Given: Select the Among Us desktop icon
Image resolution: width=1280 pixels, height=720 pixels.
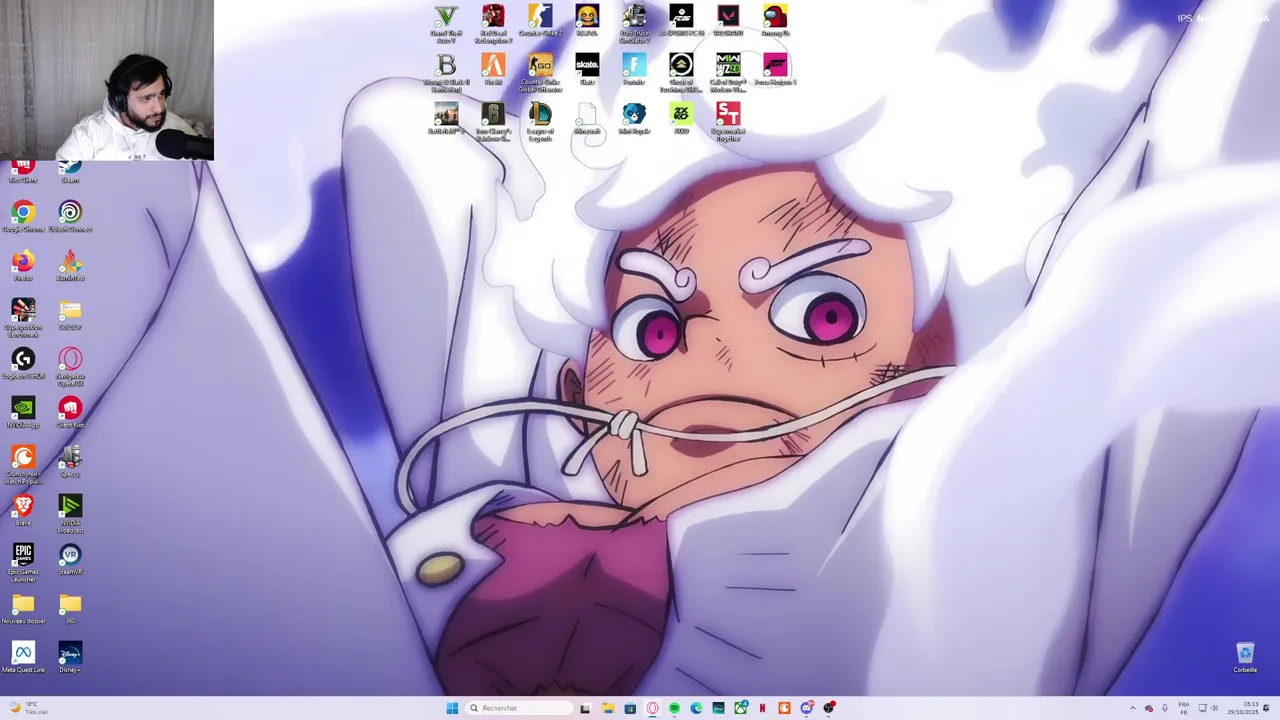Looking at the screenshot, I should 775,21.
